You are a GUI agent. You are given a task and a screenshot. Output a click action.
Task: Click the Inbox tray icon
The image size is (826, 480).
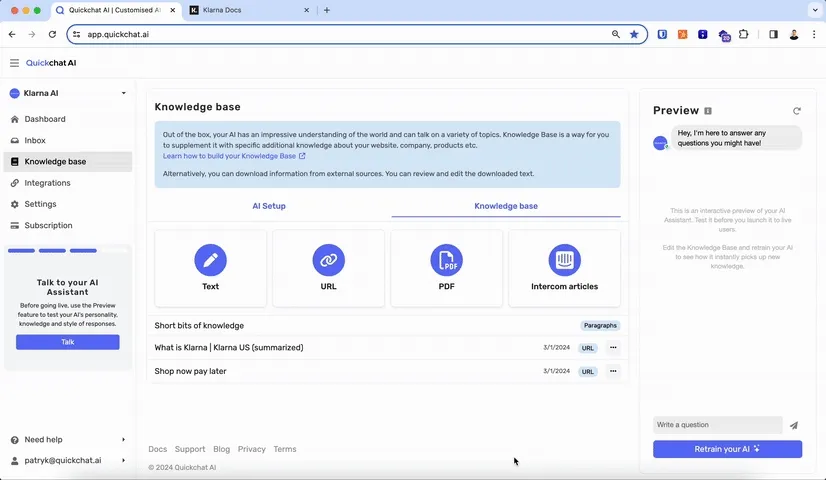pos(15,141)
